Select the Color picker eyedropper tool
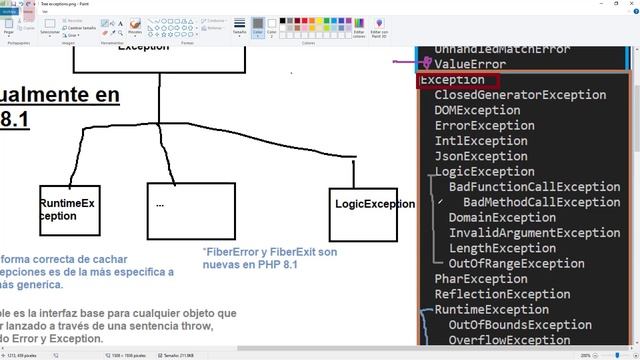640x360 pixels. [x=113, y=33]
